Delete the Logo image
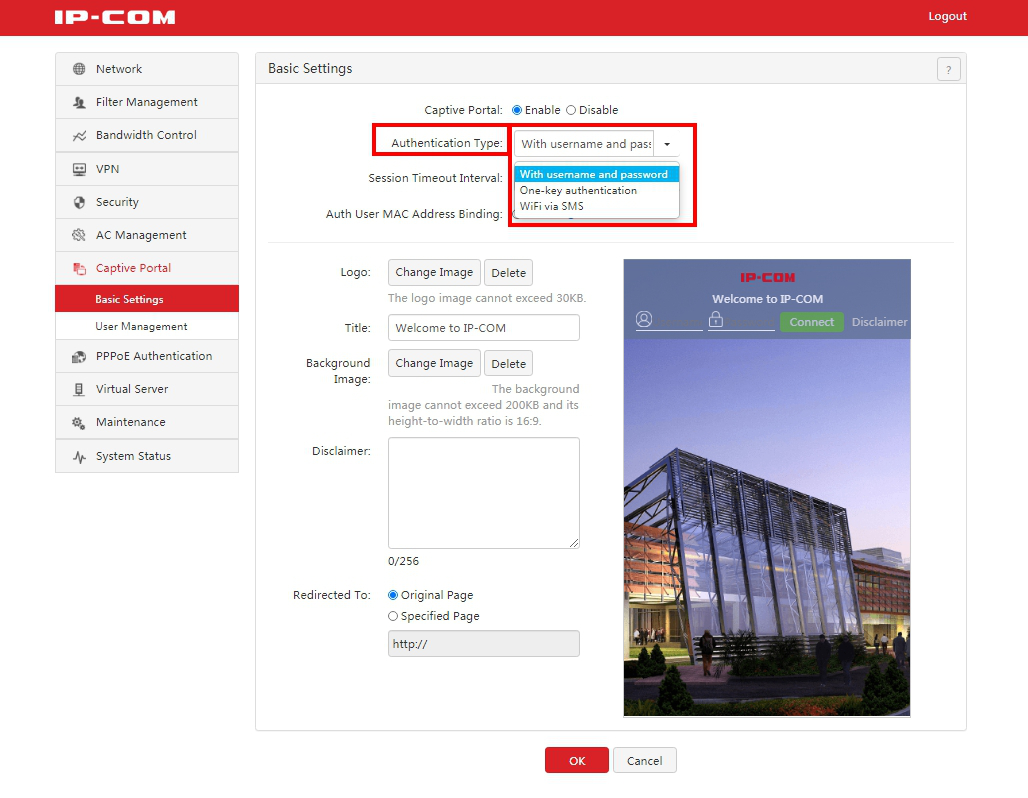The height and width of the screenshot is (798, 1028). tap(509, 273)
